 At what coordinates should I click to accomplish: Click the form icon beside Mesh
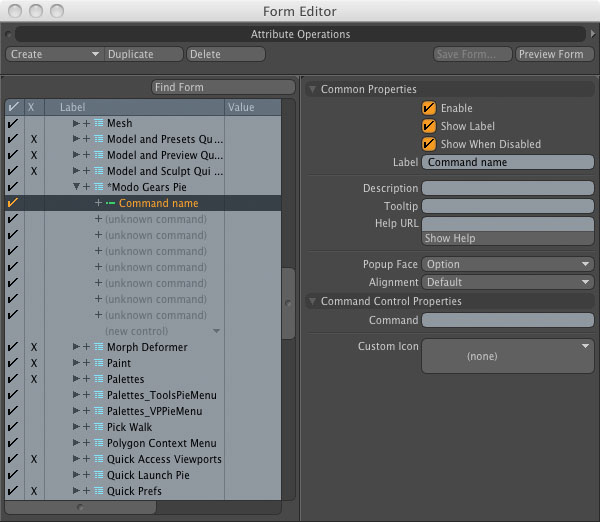tap(98, 123)
